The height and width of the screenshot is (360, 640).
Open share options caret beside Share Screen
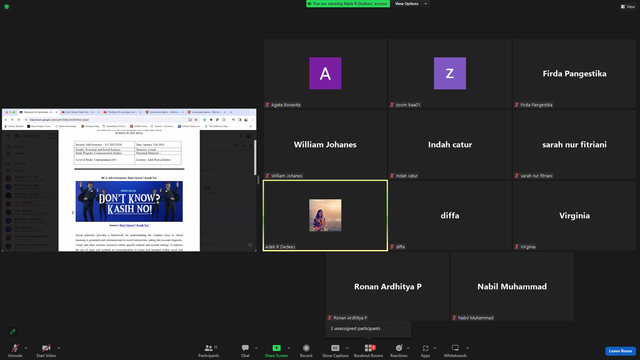[289, 348]
